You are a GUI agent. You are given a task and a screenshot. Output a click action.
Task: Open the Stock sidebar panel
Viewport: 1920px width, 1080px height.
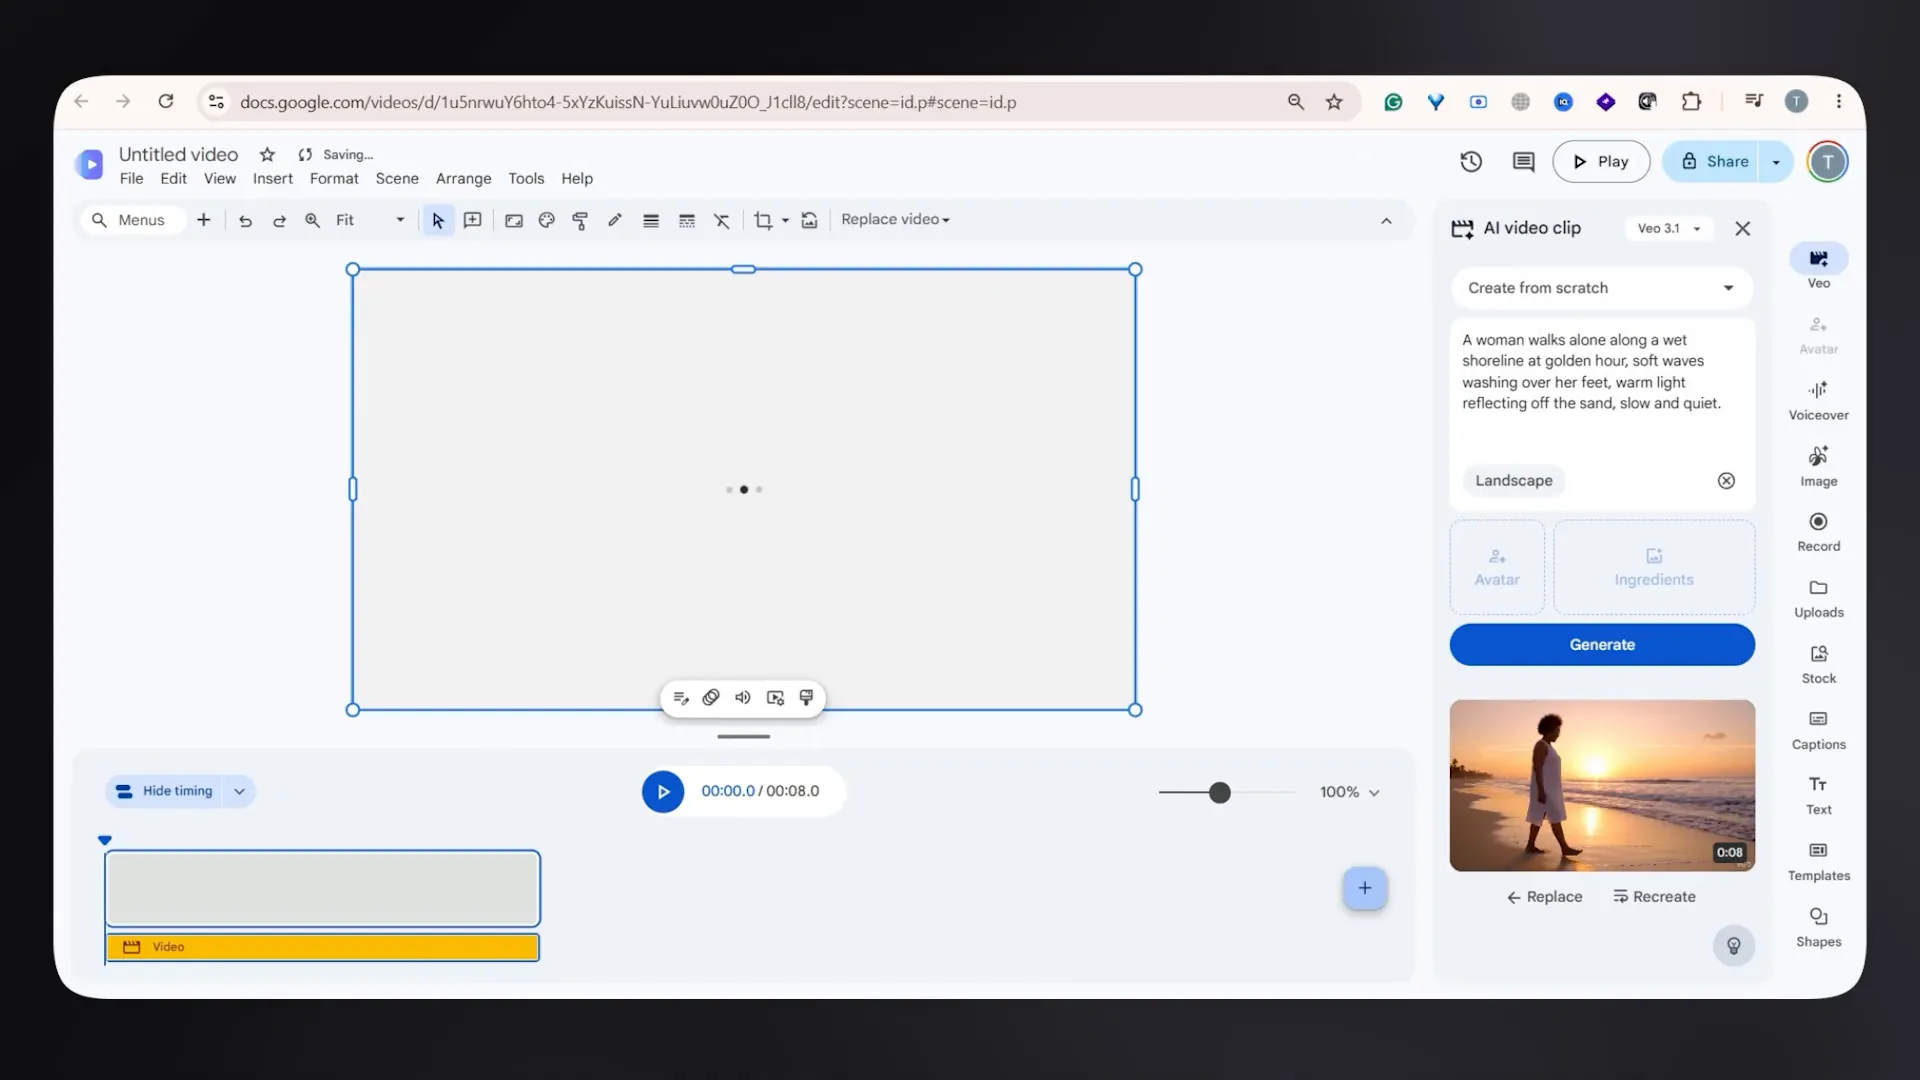coord(1818,664)
